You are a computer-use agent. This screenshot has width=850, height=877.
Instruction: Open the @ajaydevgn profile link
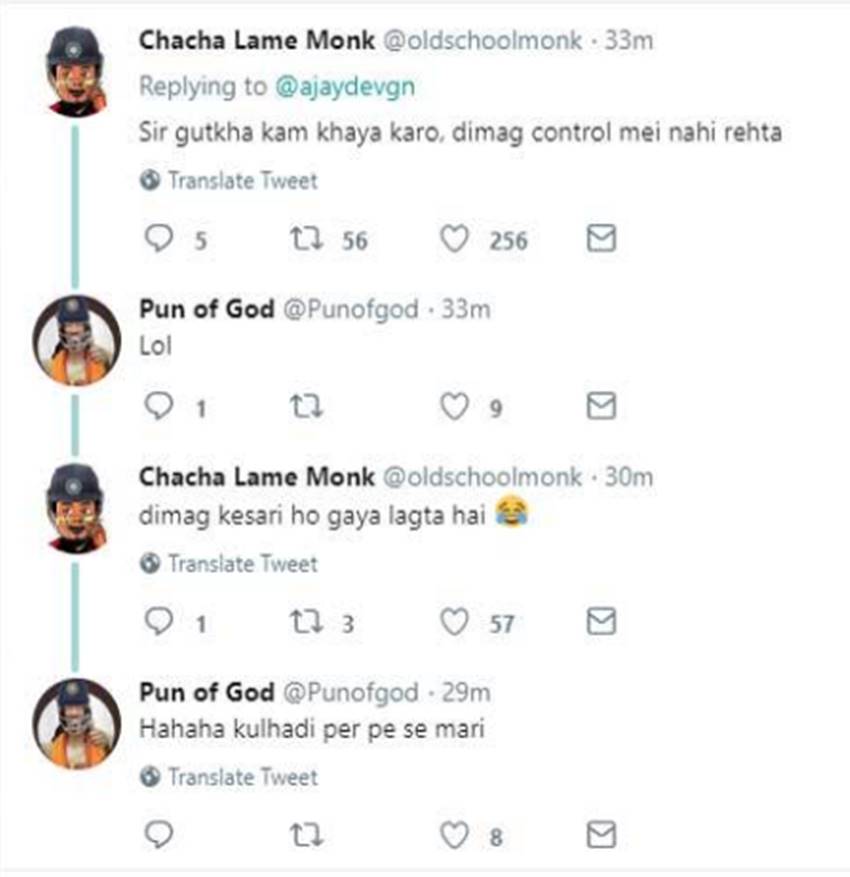click(344, 87)
